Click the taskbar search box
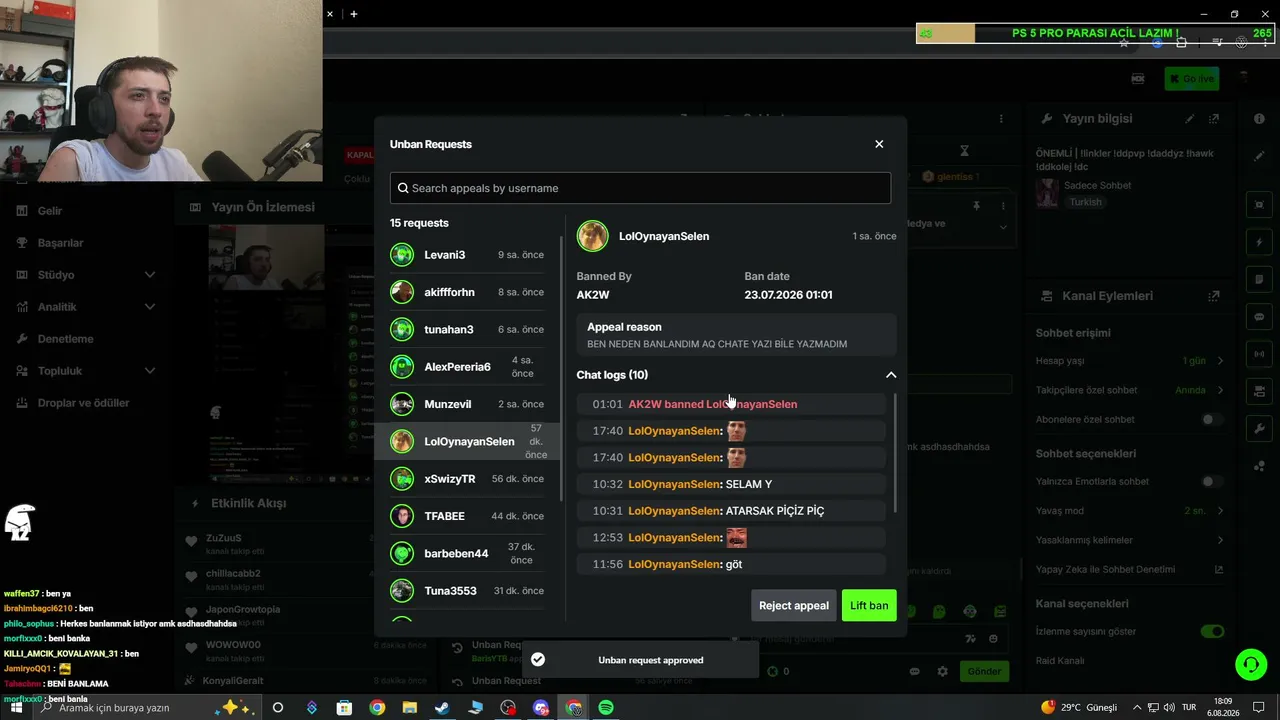This screenshot has height=720, width=1280. pos(149,707)
